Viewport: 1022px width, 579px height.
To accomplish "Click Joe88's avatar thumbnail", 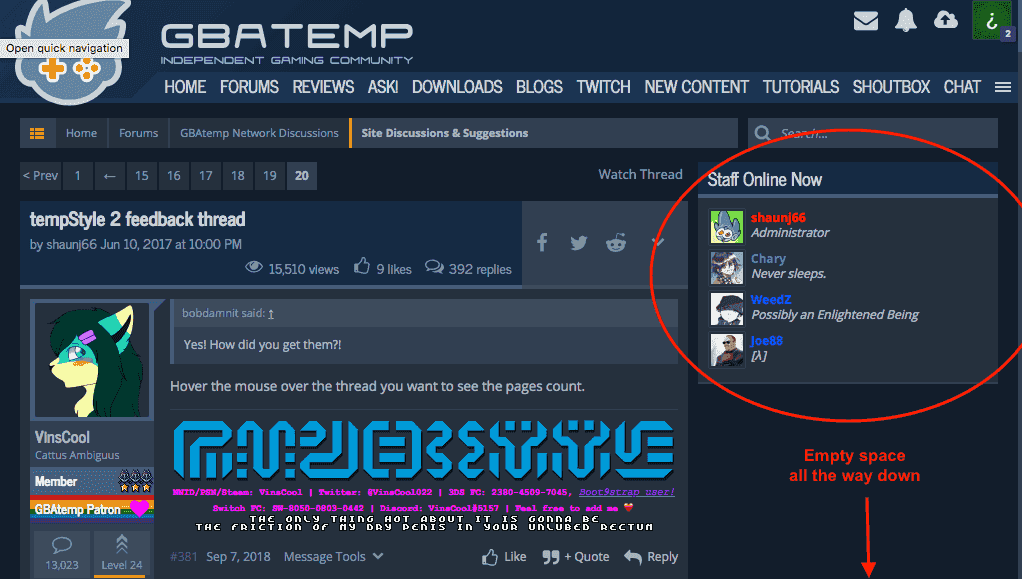I will click(x=727, y=349).
